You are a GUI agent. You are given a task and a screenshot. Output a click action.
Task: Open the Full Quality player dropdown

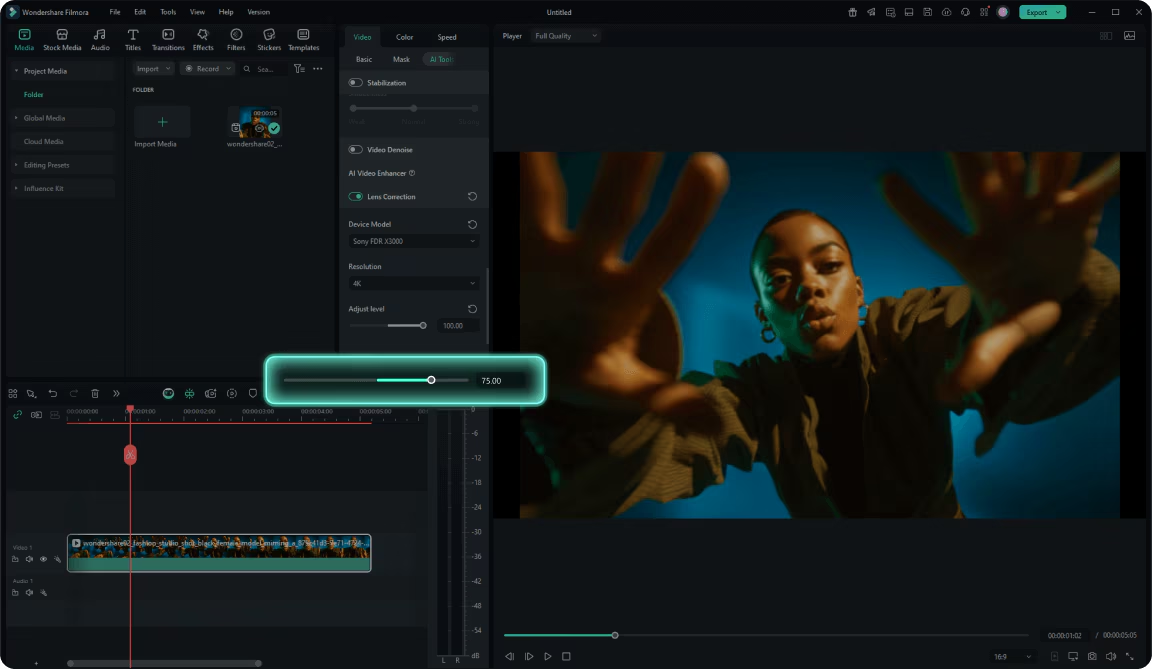click(565, 36)
